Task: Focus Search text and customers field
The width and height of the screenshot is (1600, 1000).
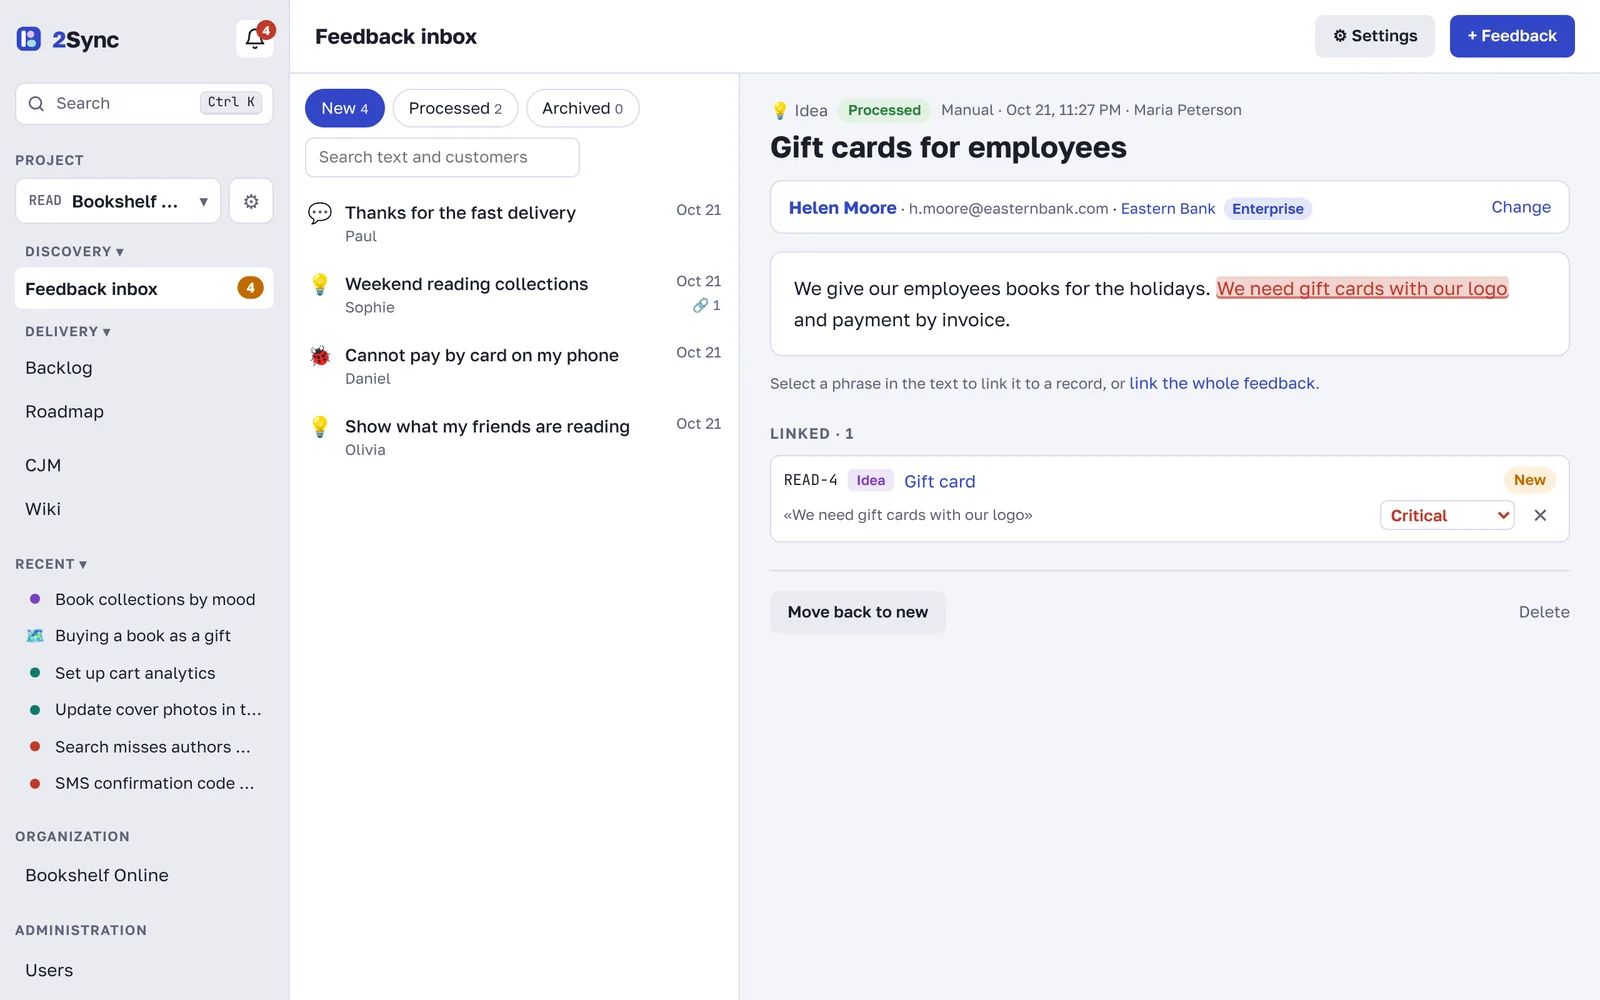Action: pos(442,157)
